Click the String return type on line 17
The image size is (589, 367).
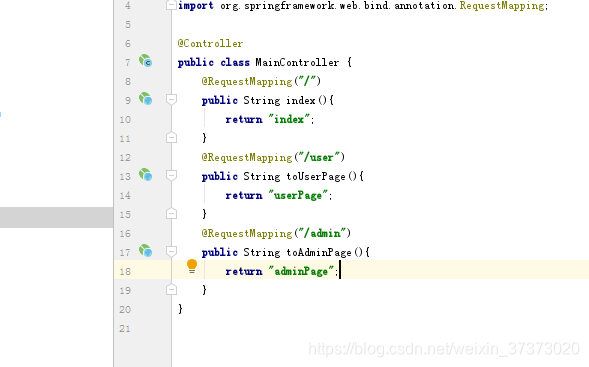pyautogui.click(x=261, y=252)
